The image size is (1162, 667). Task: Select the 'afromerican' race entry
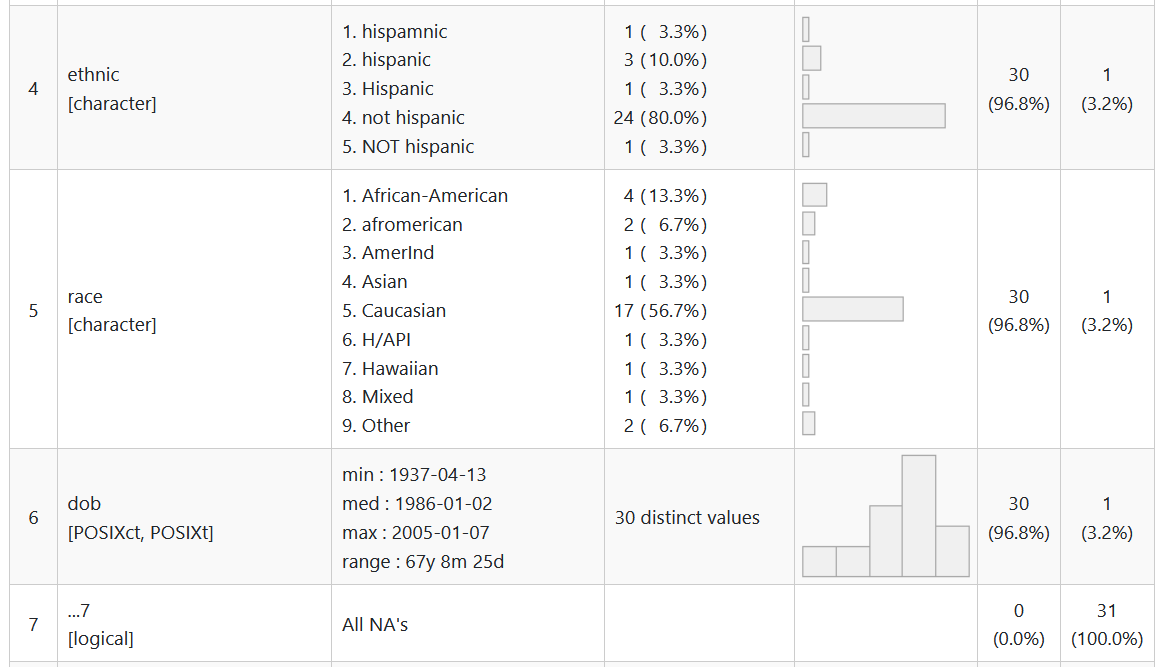pyautogui.click(x=412, y=225)
